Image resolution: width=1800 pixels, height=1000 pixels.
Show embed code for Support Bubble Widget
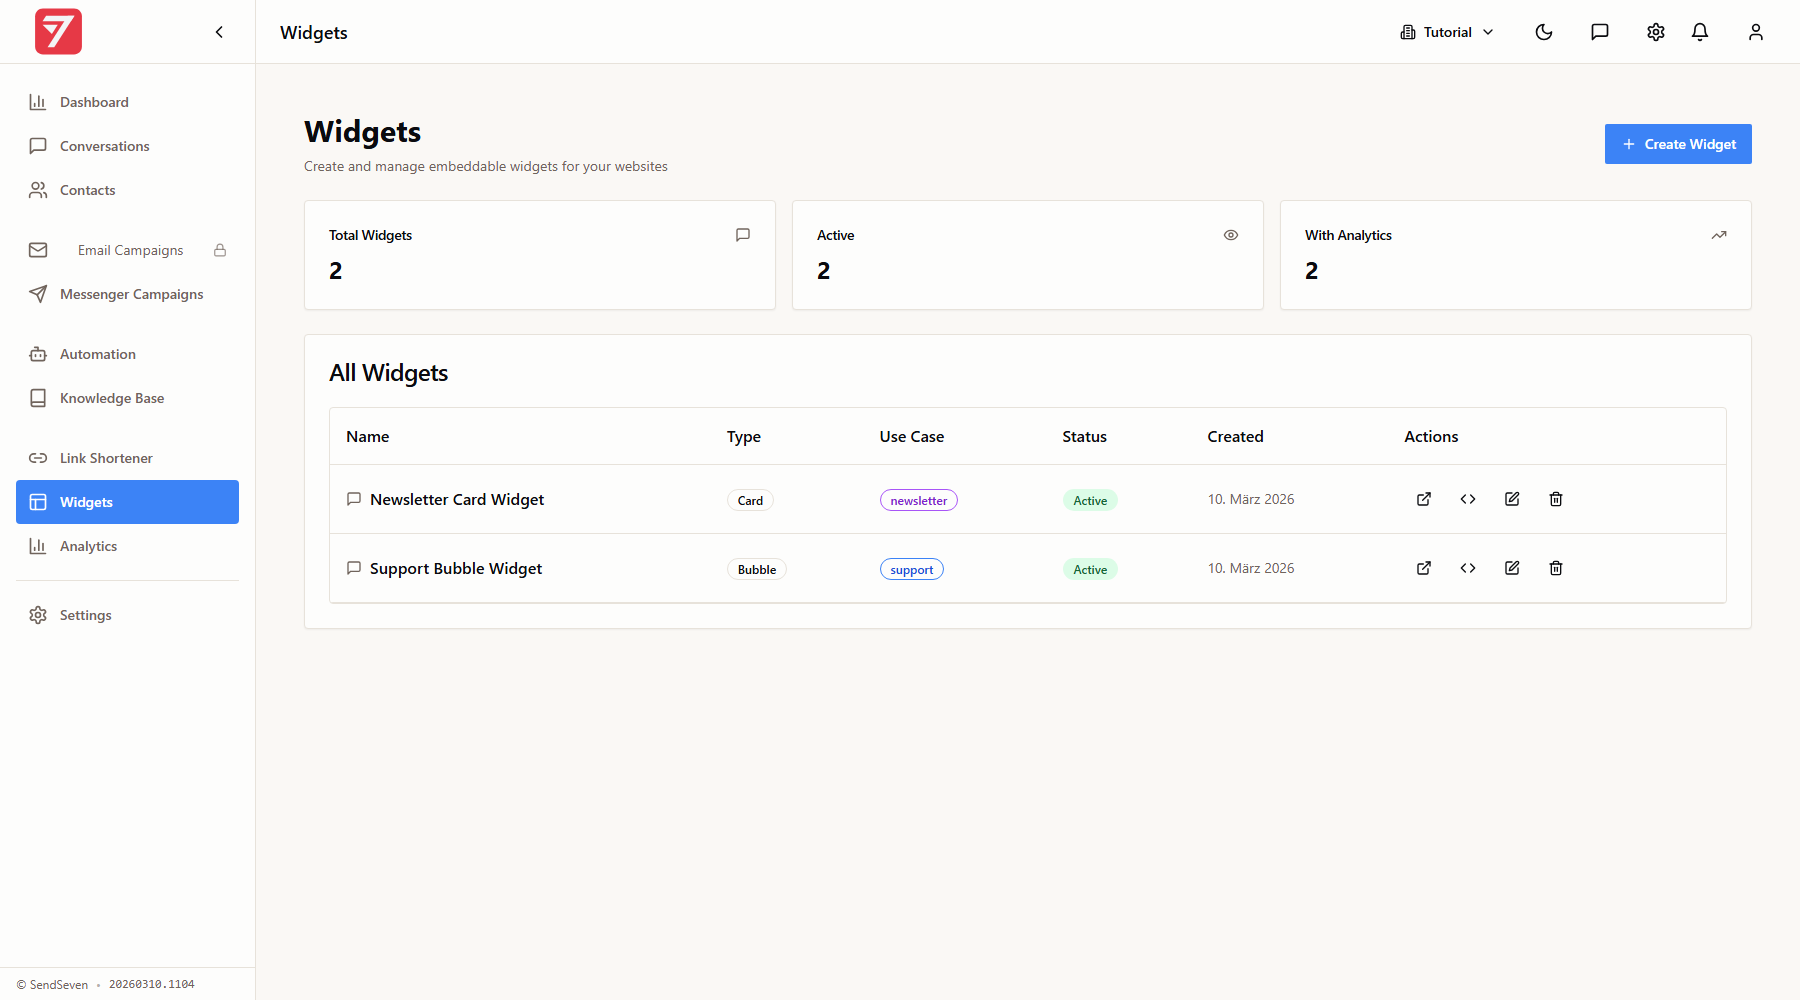[x=1468, y=568]
